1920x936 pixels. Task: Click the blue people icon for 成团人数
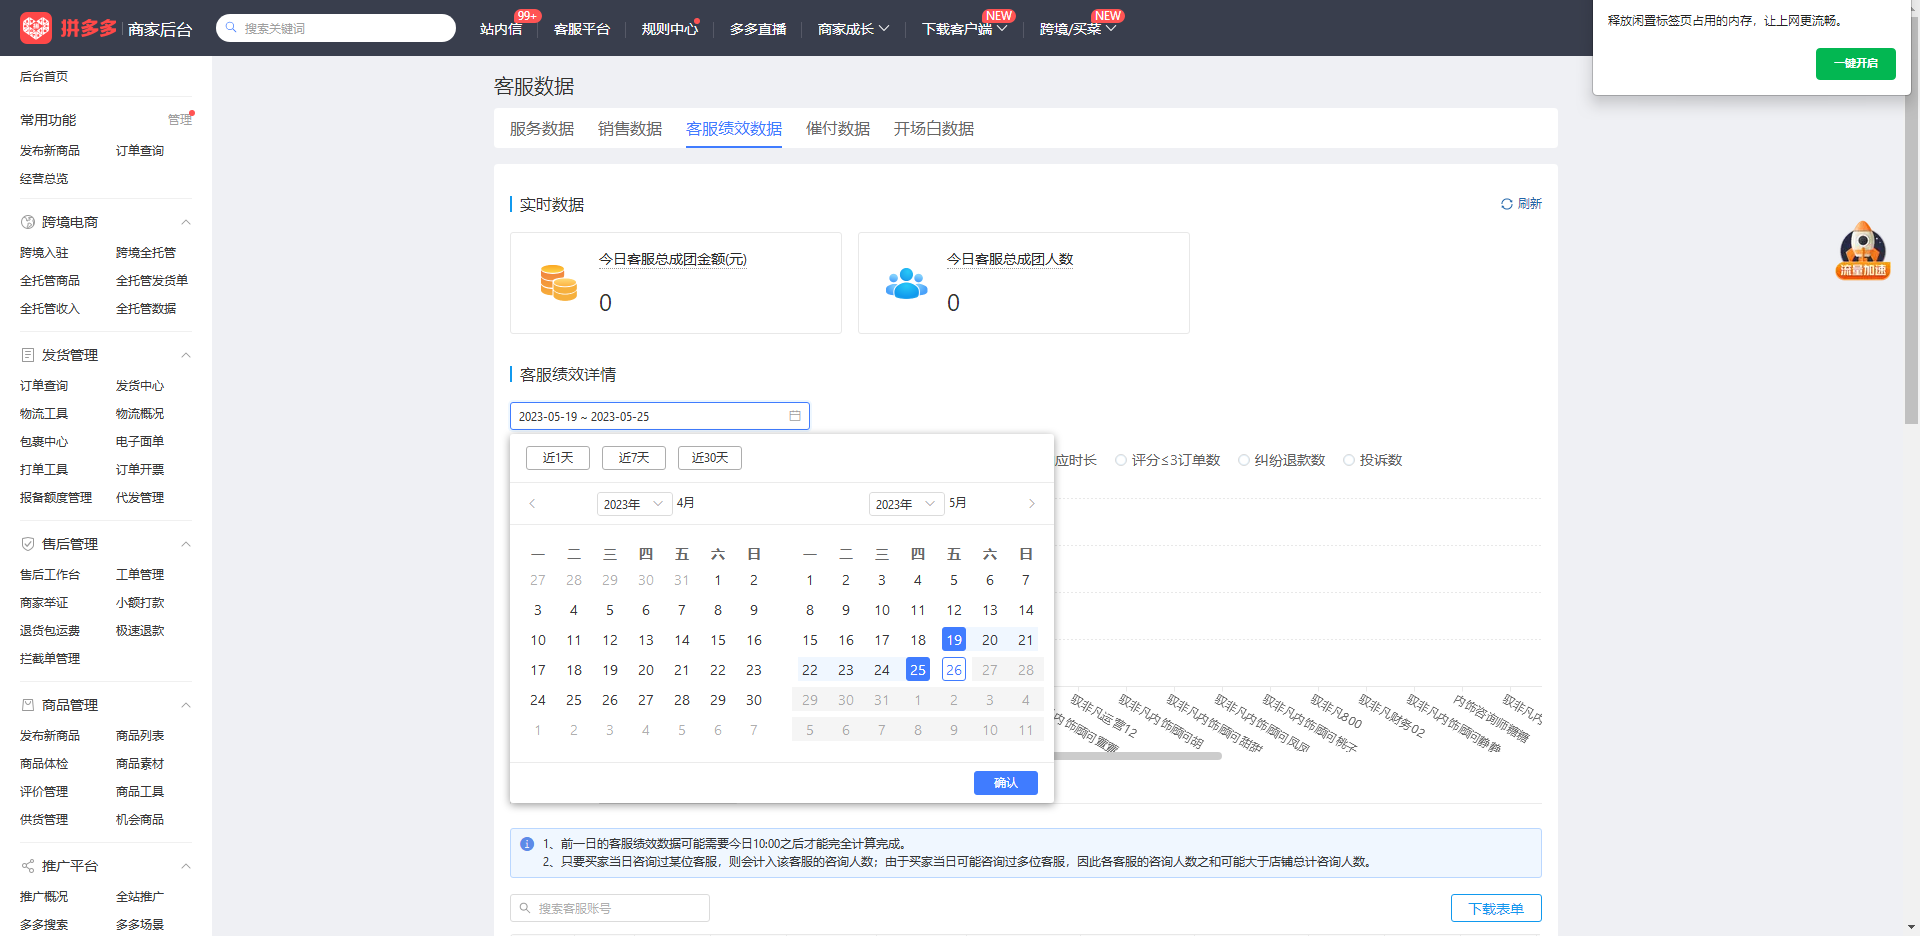pos(906,283)
